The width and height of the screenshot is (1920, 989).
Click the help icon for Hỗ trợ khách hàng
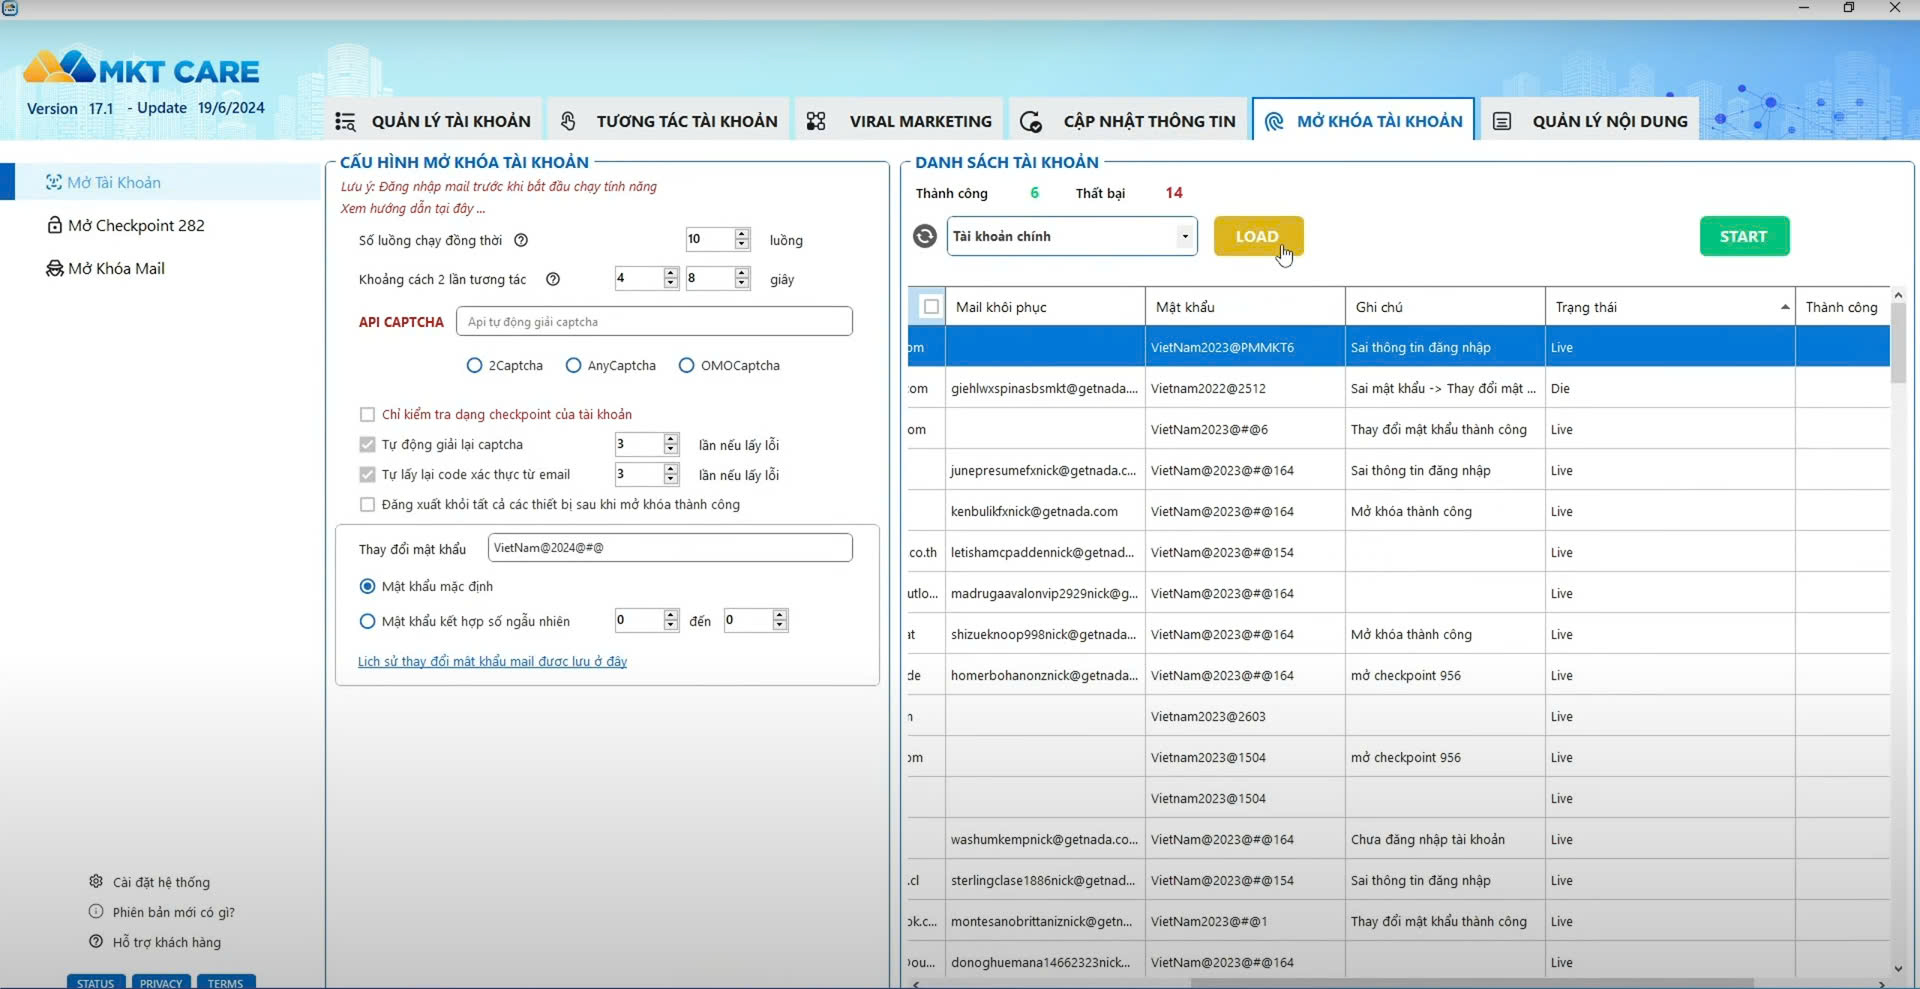(x=96, y=941)
